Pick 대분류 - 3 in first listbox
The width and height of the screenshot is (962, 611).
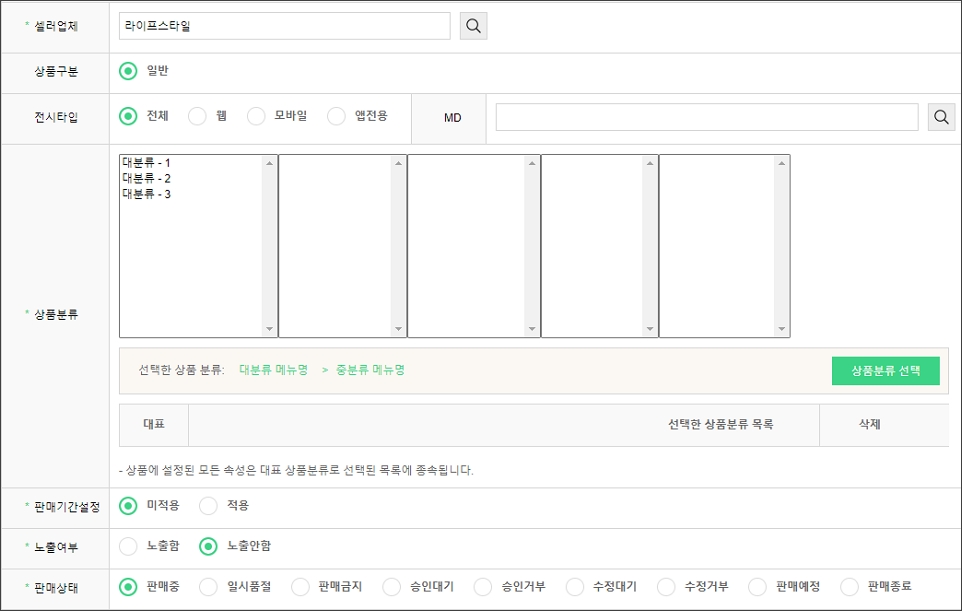click(x=146, y=195)
